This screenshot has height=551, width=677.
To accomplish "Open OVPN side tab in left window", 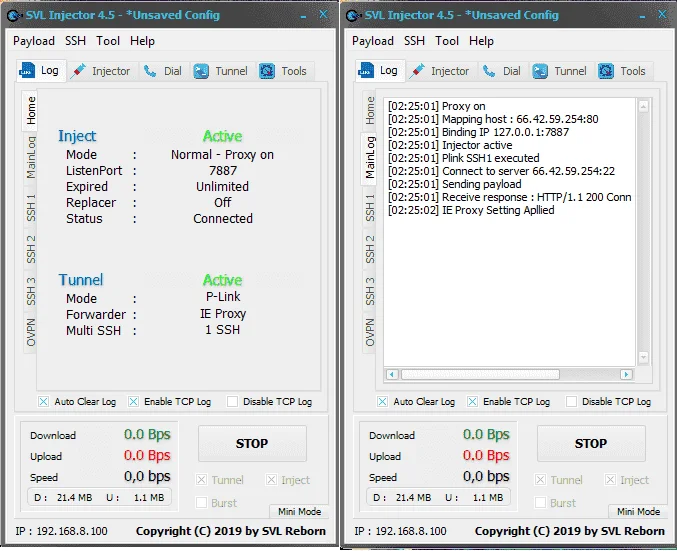I will tap(30, 332).
